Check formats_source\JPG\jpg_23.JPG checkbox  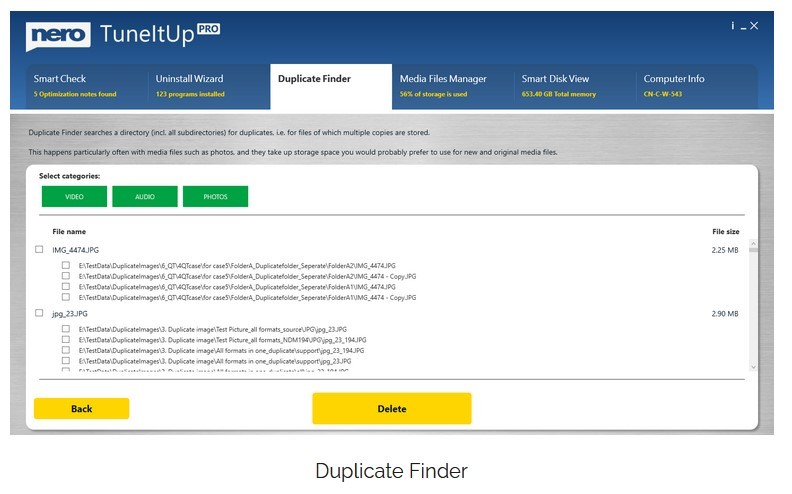tap(66, 329)
